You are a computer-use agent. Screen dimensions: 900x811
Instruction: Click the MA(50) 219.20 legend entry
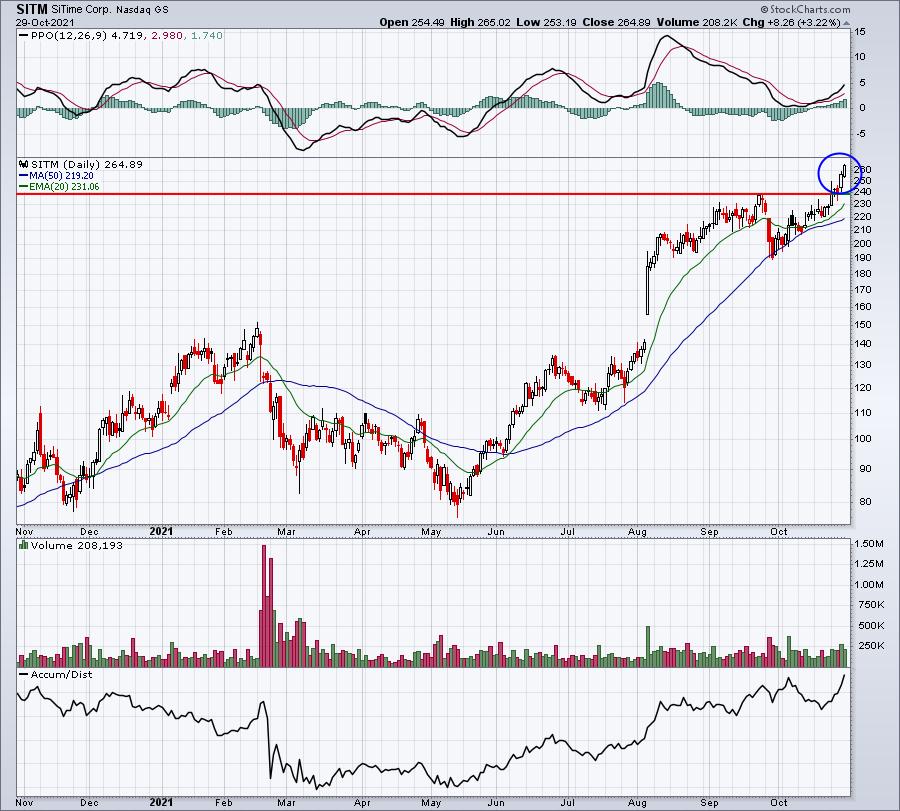(61, 176)
